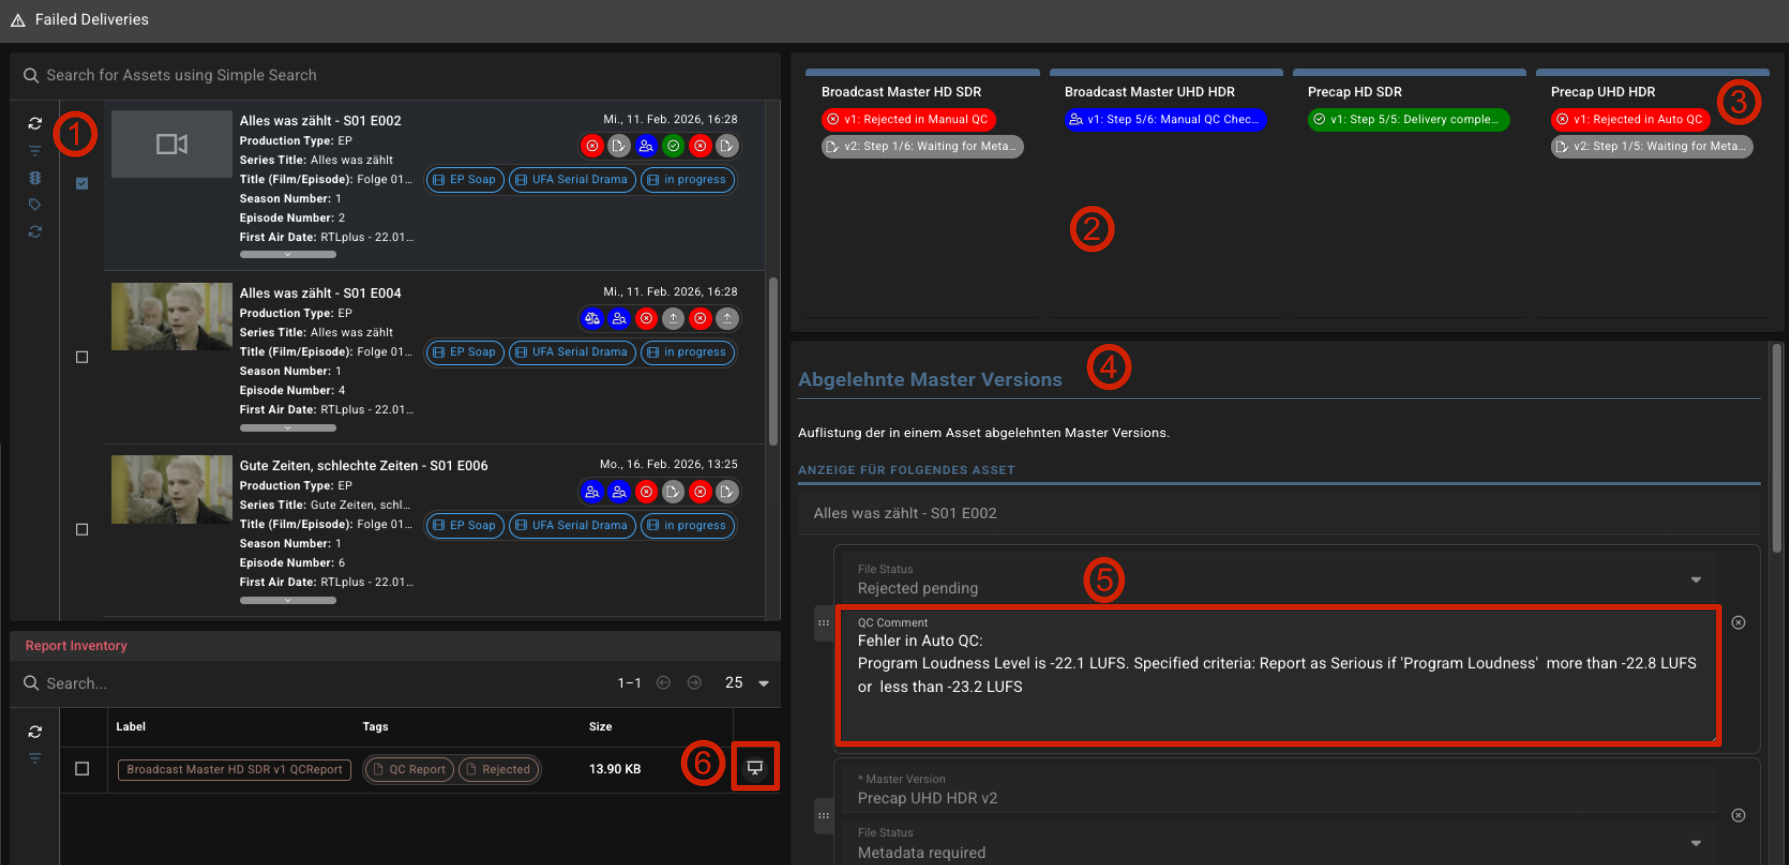Tick the Broadcast Master HD SDR v1 QCReport checkbox

(82, 769)
